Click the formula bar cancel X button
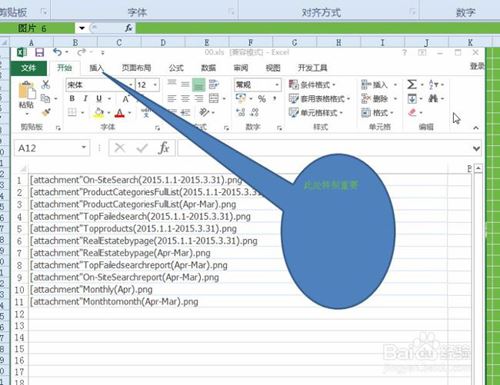The image size is (500, 385). point(120,148)
